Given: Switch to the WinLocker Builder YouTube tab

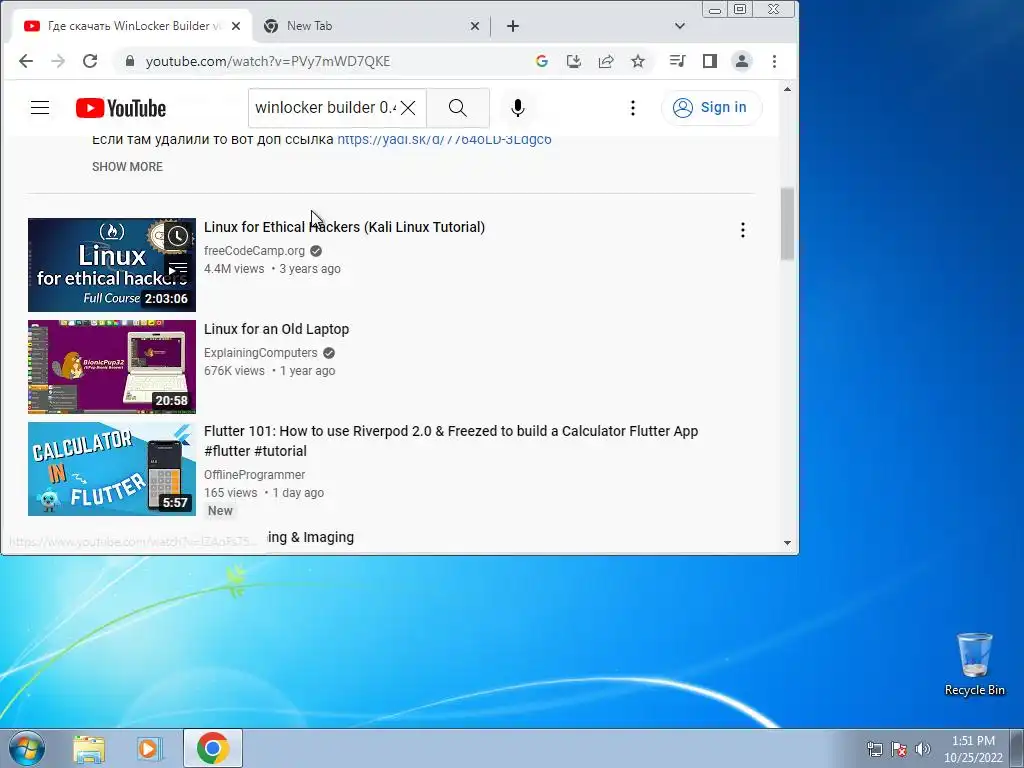Looking at the screenshot, I should [133, 26].
